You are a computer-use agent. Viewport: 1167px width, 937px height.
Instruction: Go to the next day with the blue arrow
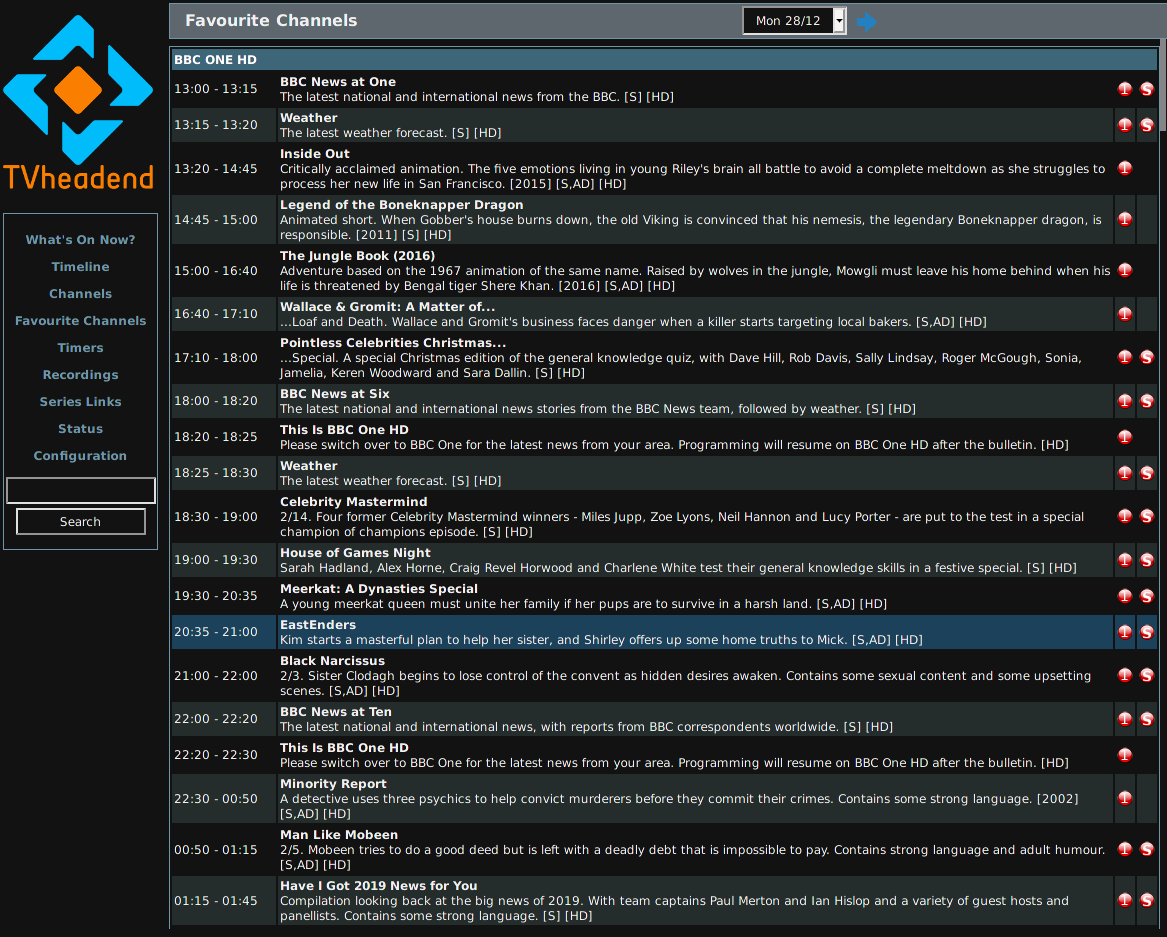pyautogui.click(x=866, y=22)
